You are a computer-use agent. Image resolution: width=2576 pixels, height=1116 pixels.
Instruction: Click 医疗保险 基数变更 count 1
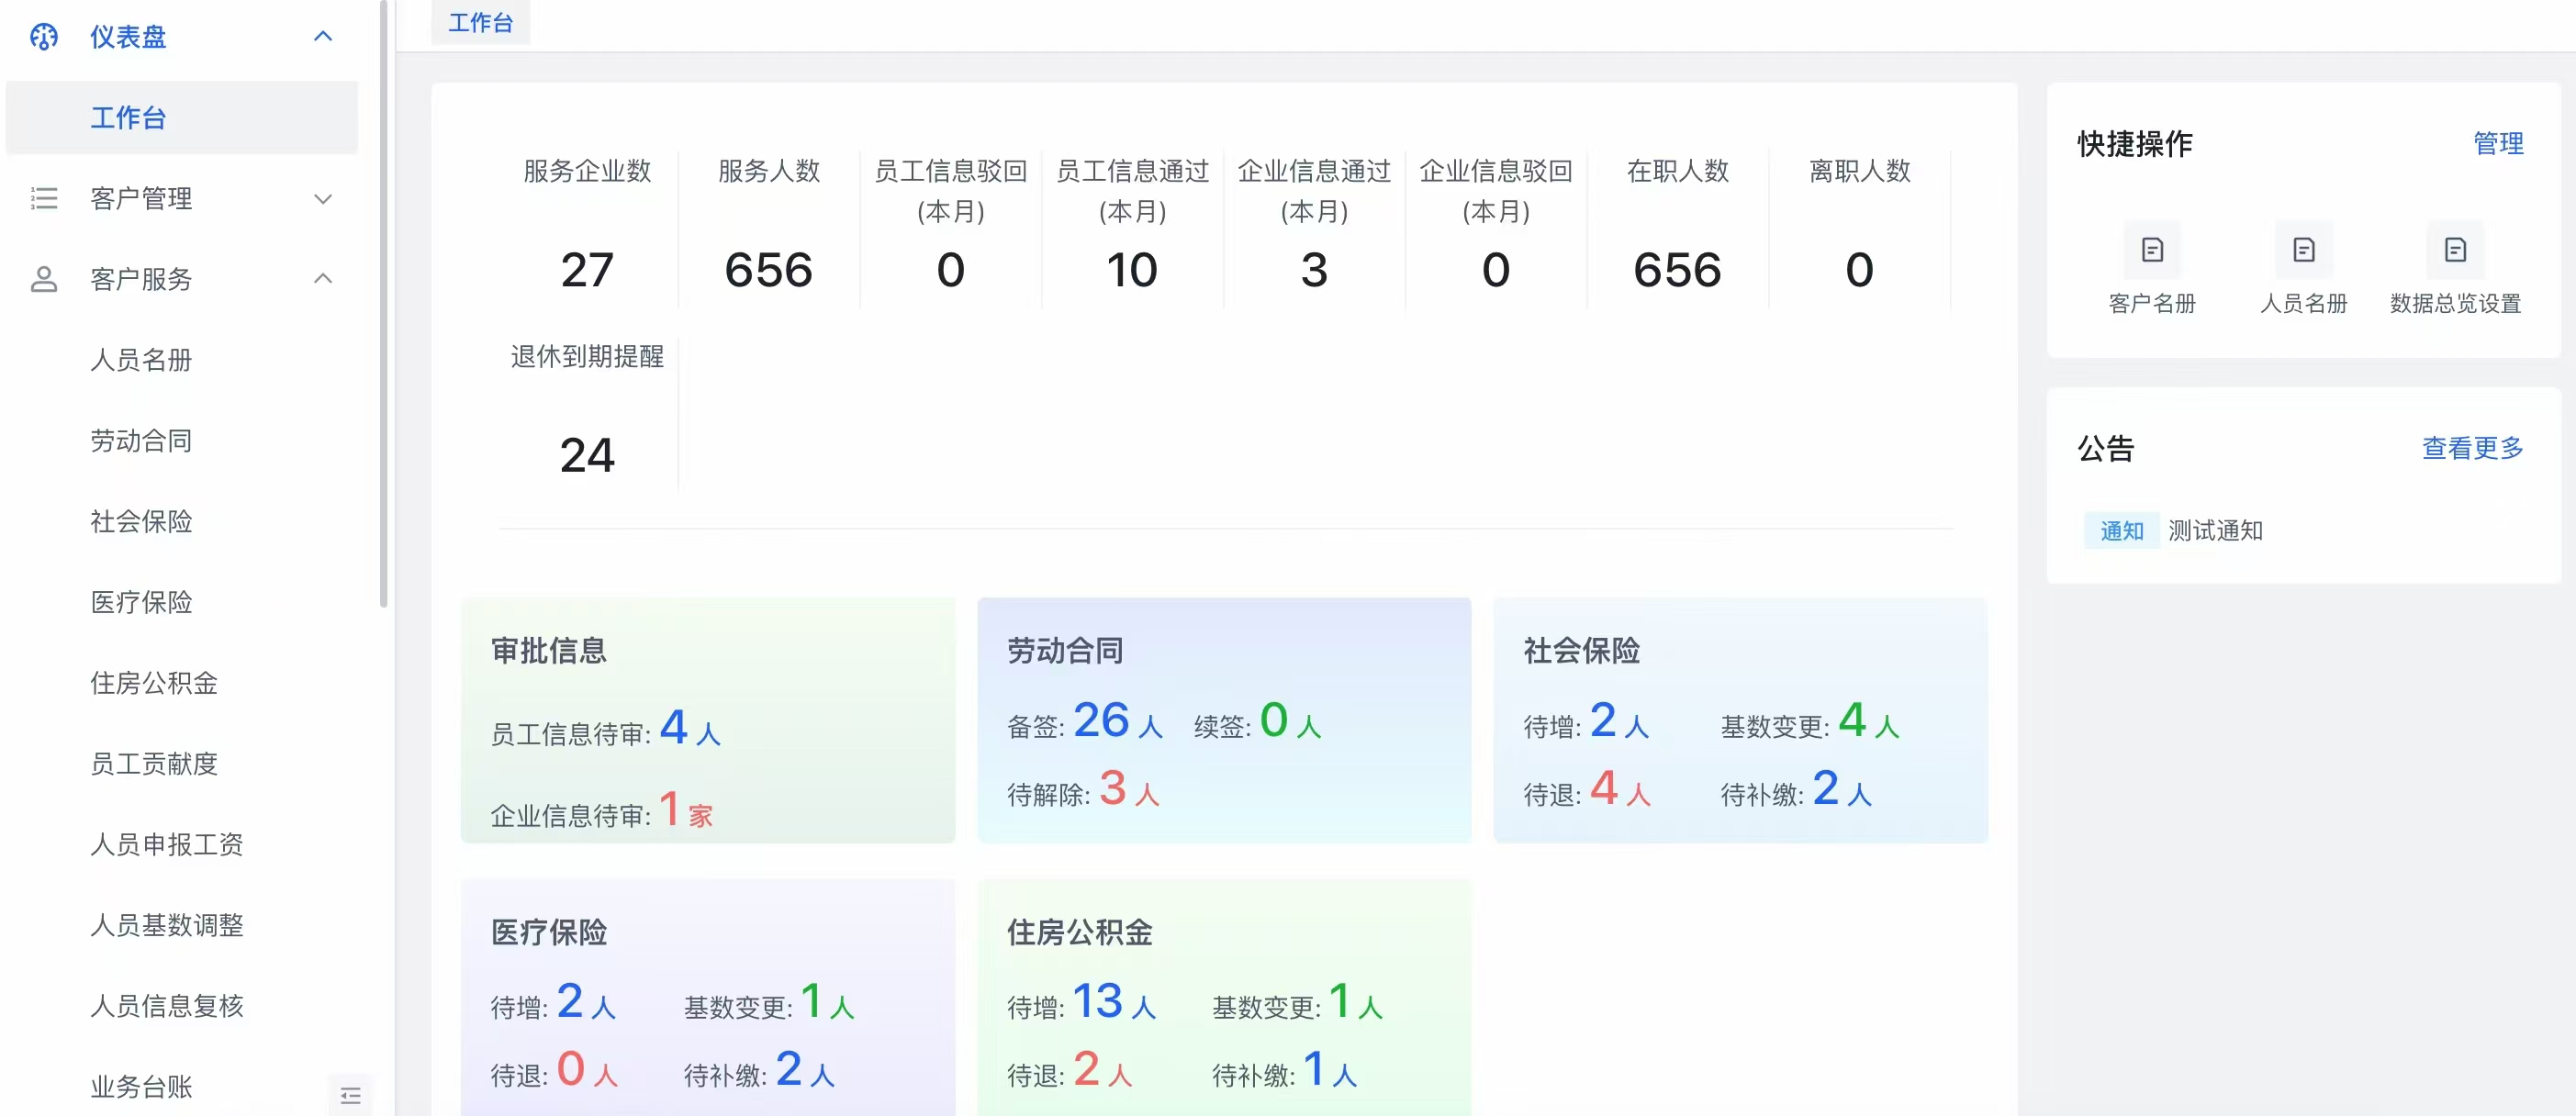click(811, 1002)
